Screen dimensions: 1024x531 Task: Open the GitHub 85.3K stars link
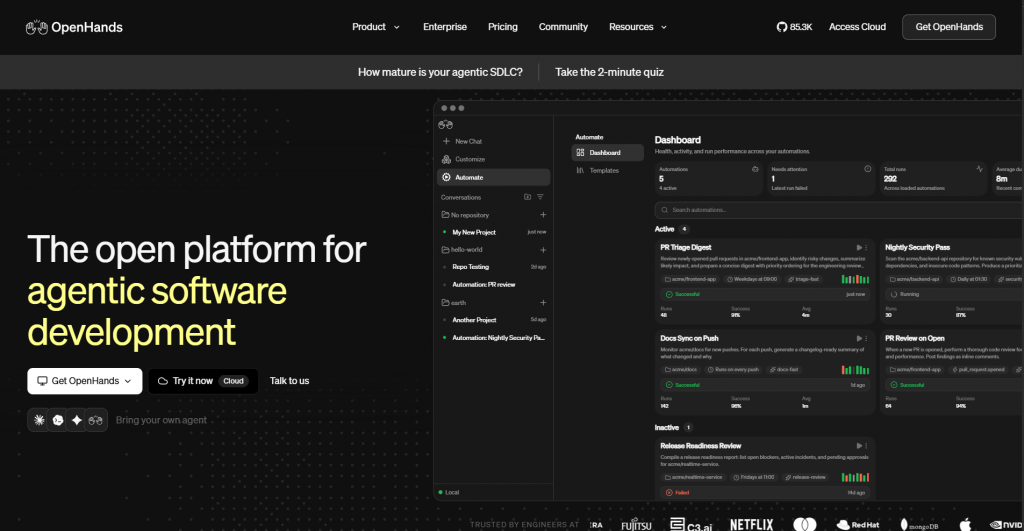(x=794, y=27)
